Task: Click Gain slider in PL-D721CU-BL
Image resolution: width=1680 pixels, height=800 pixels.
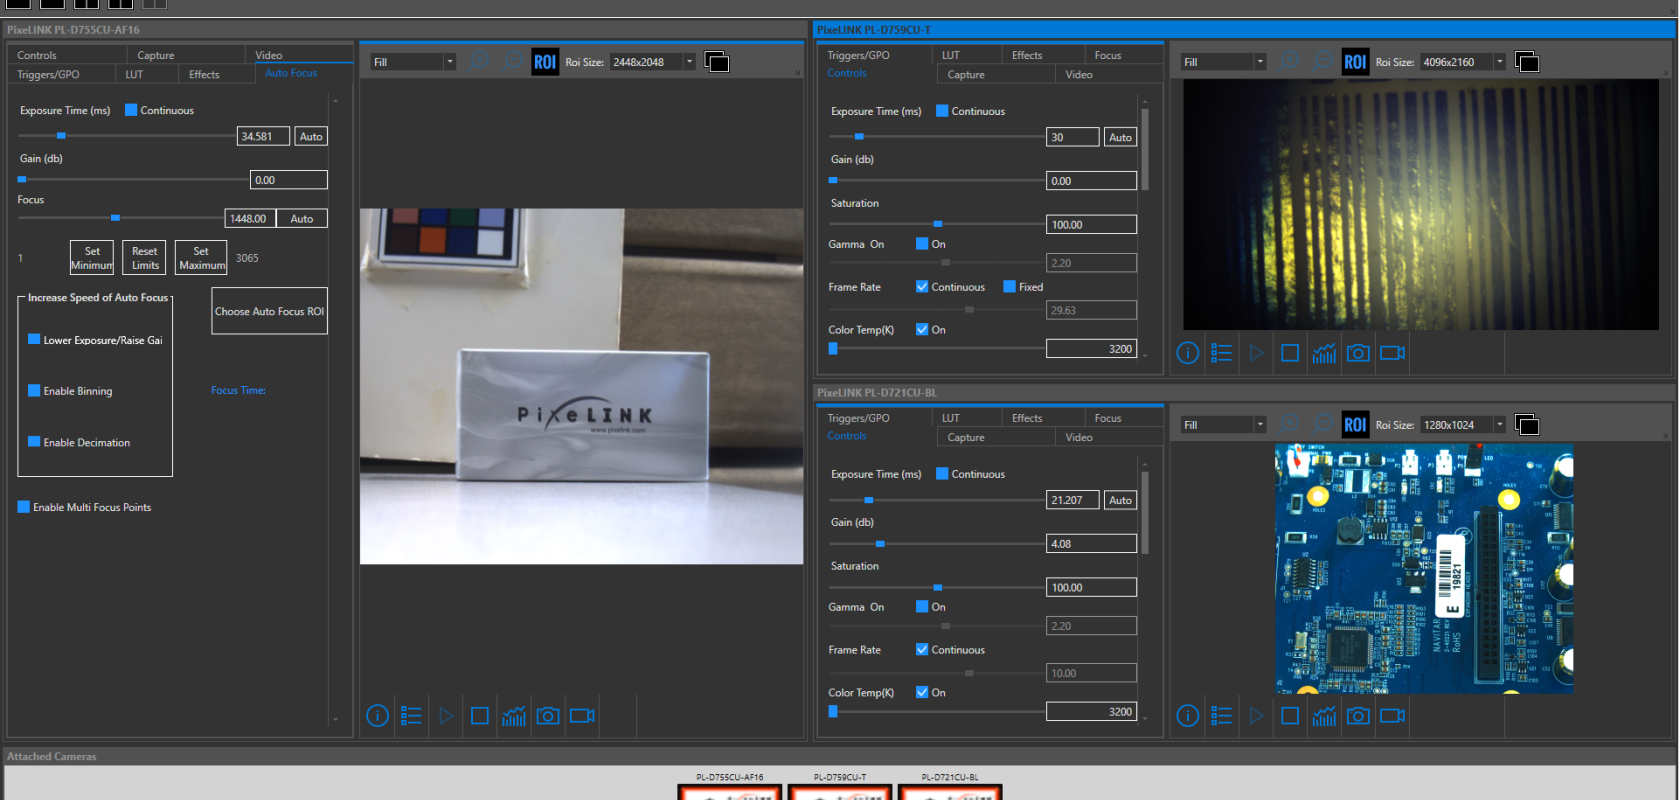Action: point(937,544)
